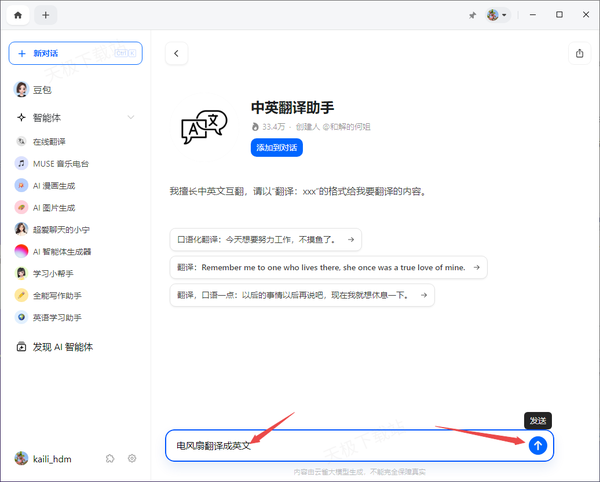Click 添加到对话 button
The width and height of the screenshot is (600, 482).
(276, 147)
